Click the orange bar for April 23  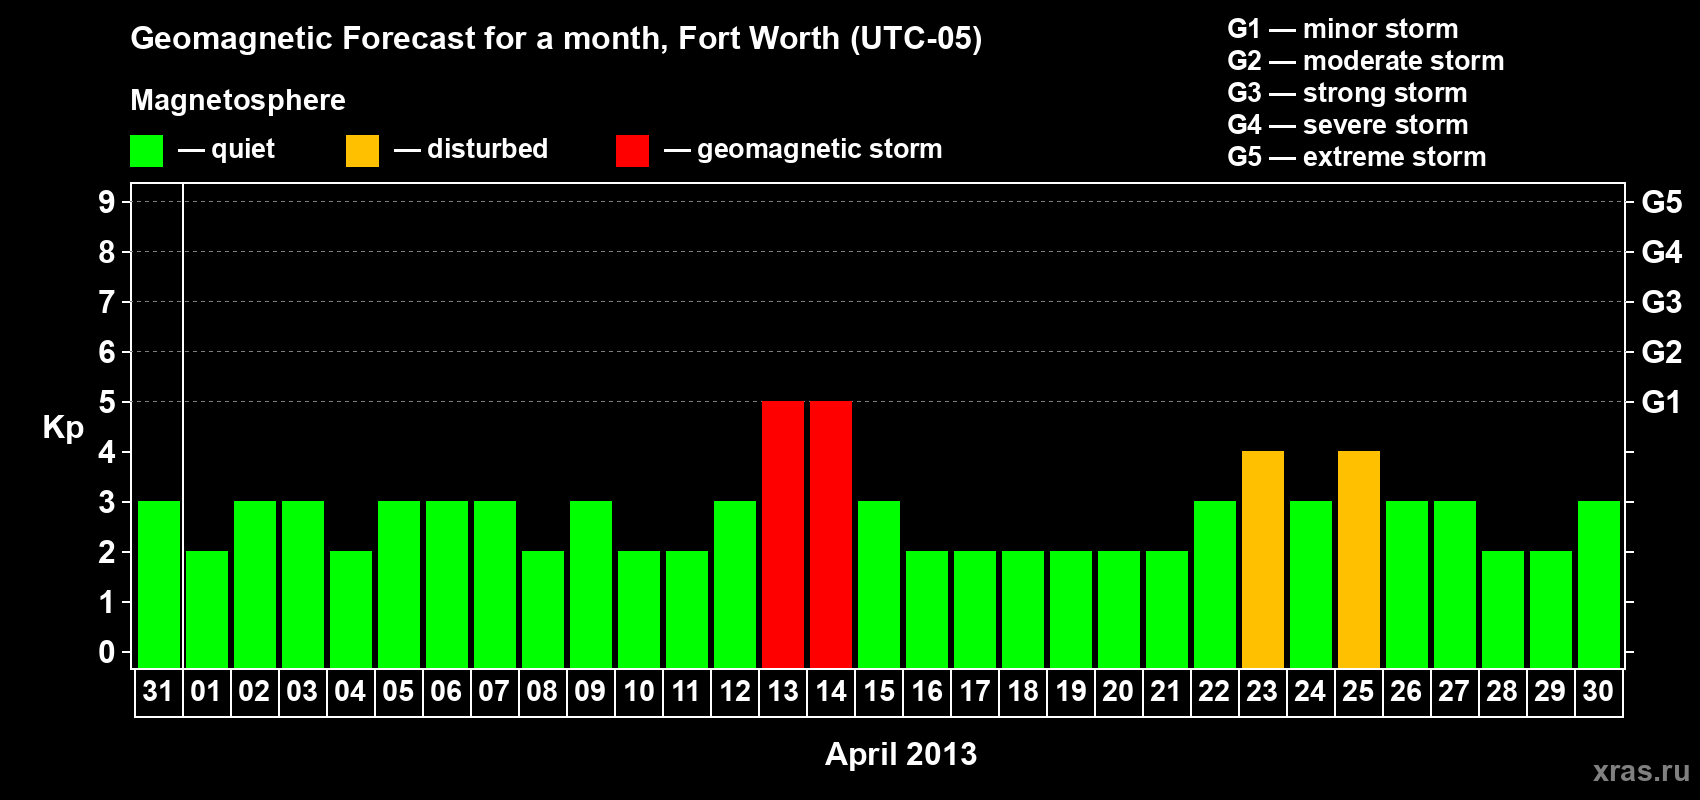pos(1263,559)
